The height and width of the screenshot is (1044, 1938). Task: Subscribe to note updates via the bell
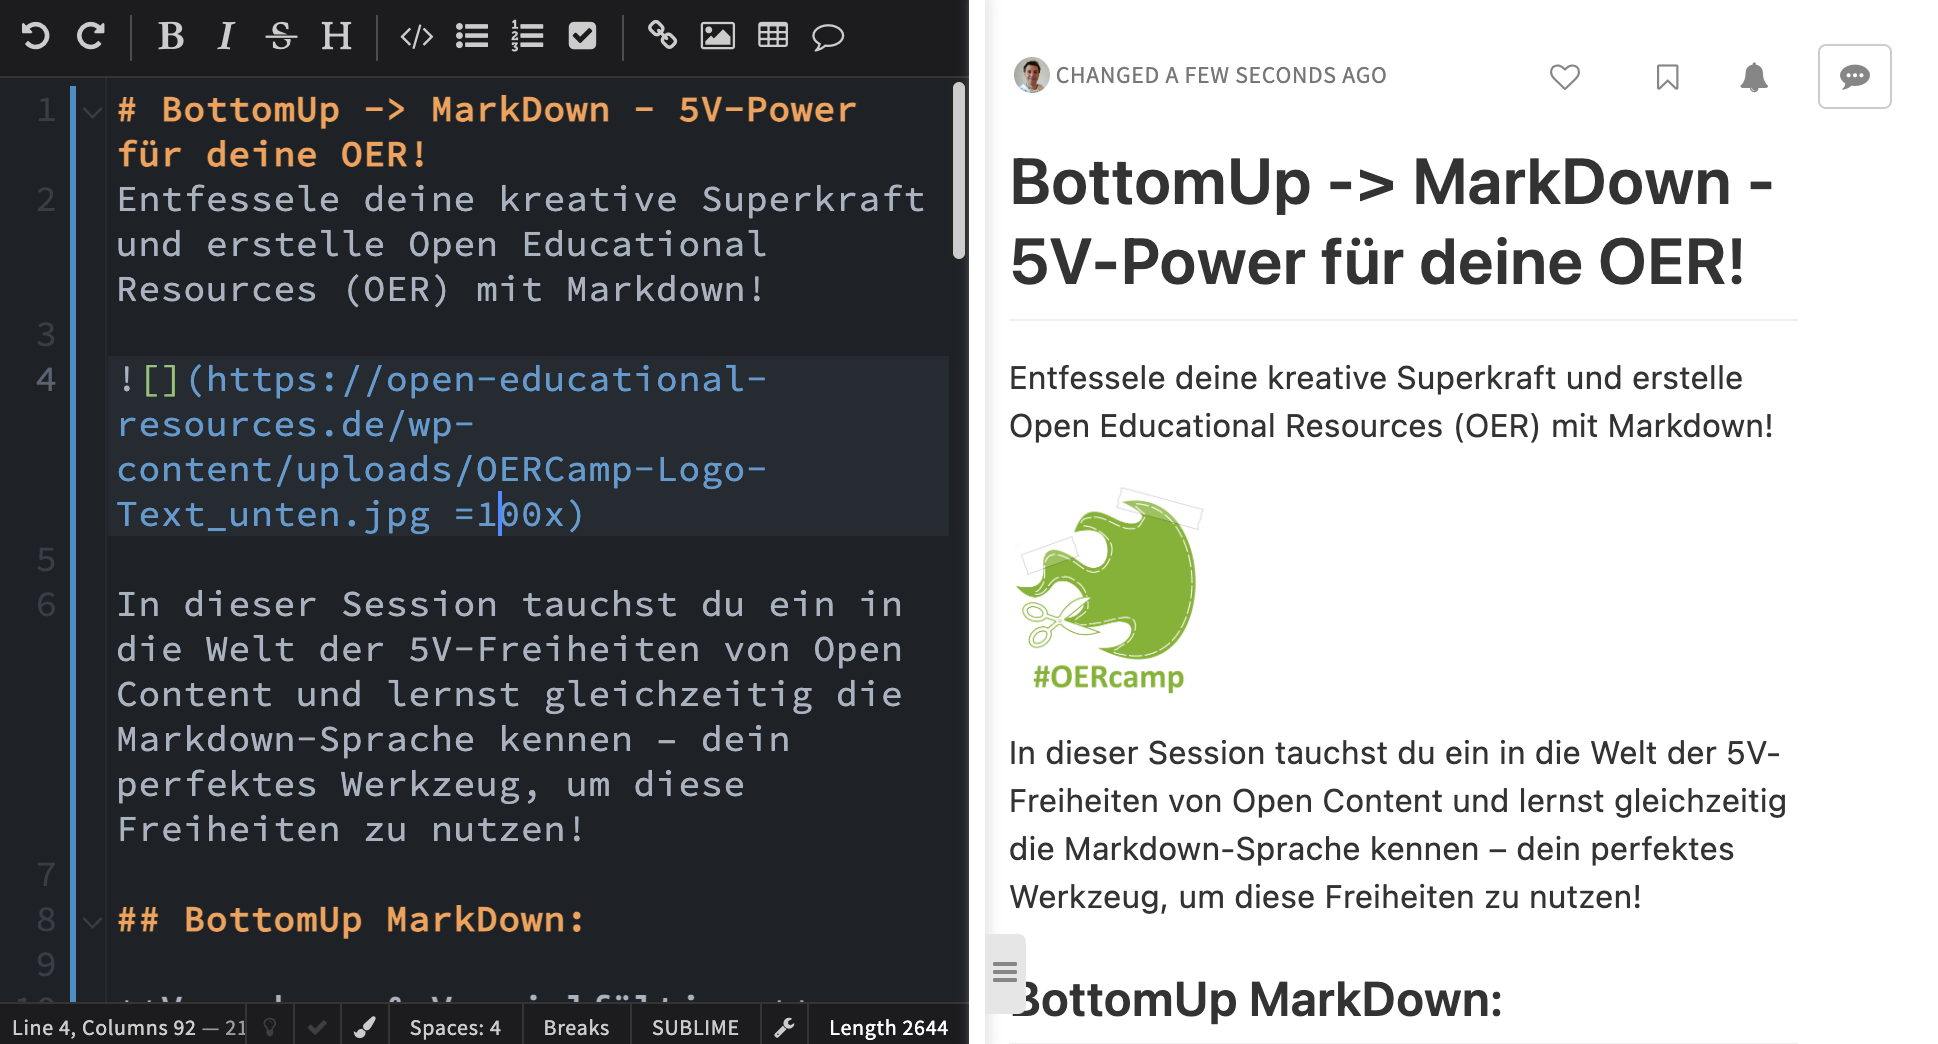[1754, 76]
